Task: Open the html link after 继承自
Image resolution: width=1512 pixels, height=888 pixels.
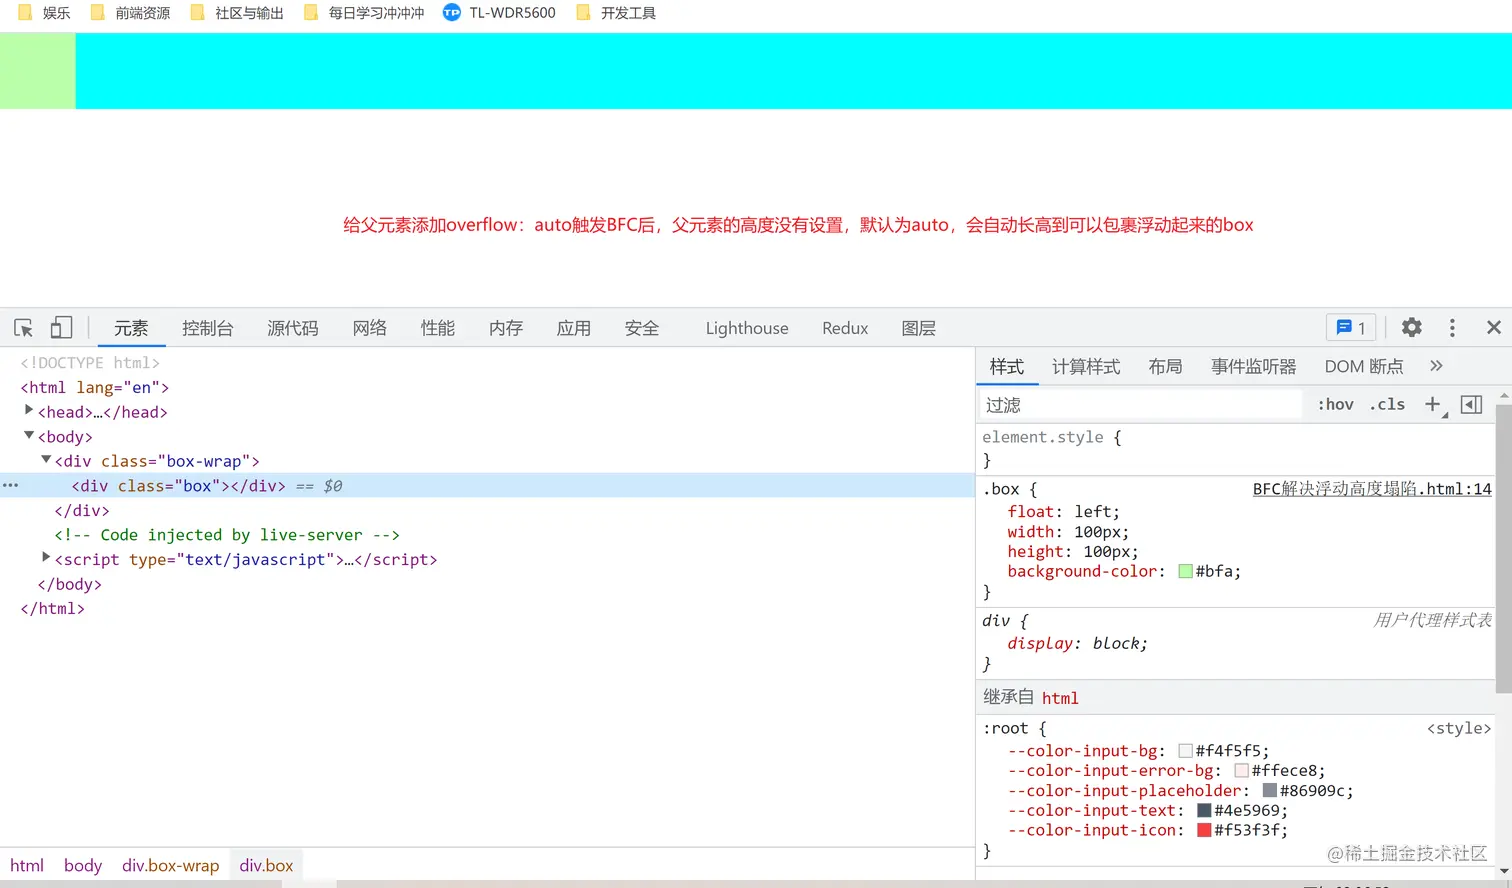Action: (1060, 698)
